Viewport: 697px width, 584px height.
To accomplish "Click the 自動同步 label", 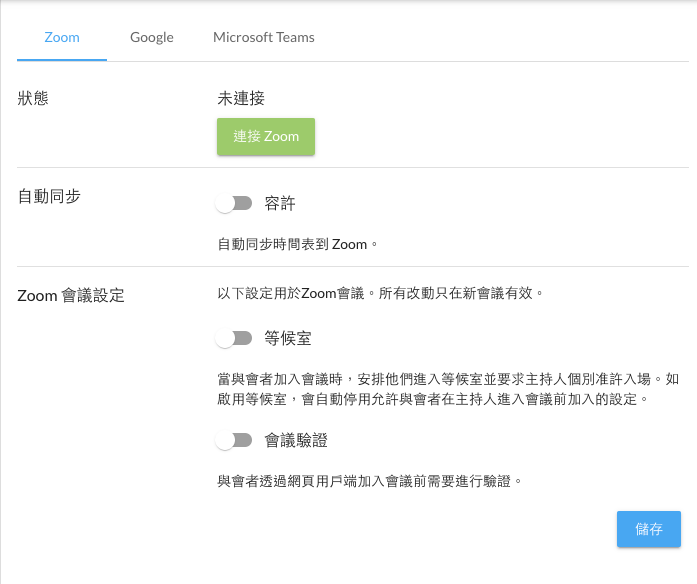I will point(49,196).
